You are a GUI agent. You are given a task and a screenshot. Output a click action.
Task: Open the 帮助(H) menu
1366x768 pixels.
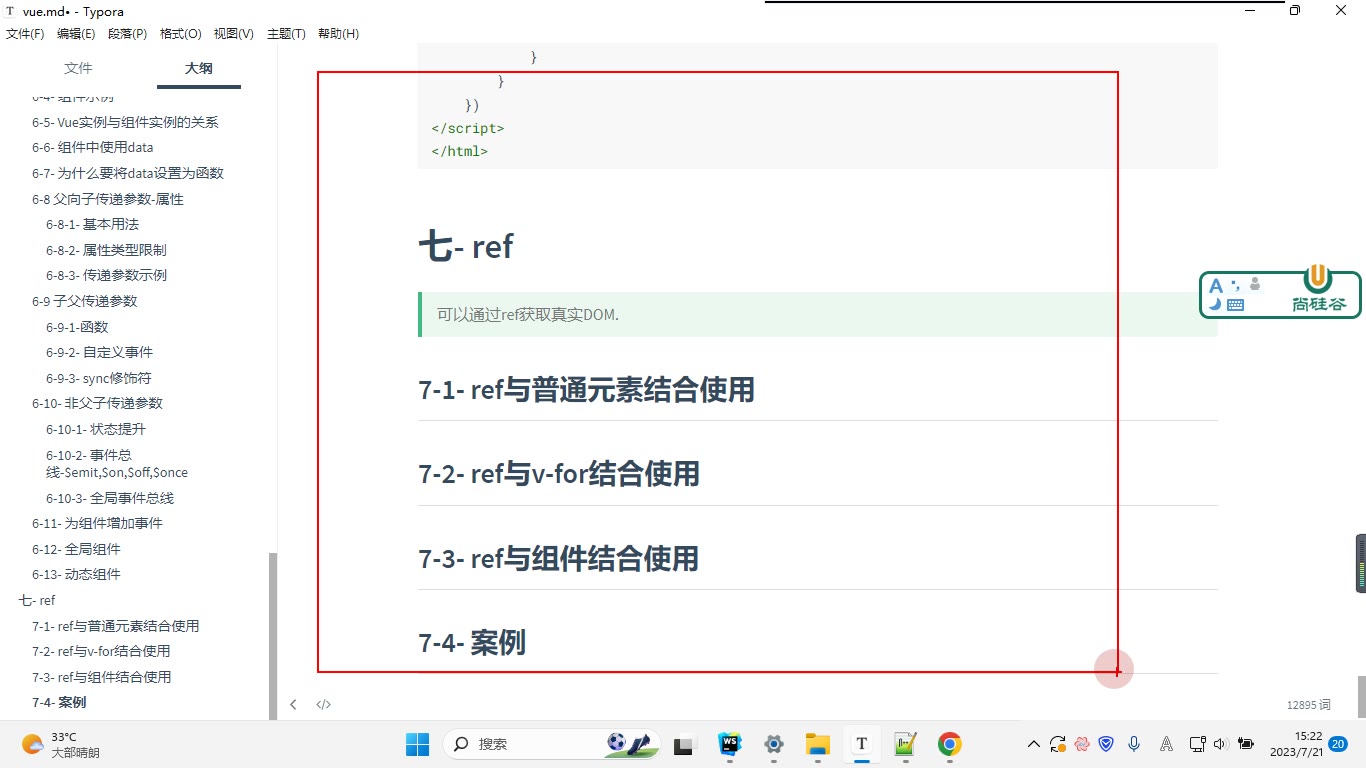[x=338, y=34]
